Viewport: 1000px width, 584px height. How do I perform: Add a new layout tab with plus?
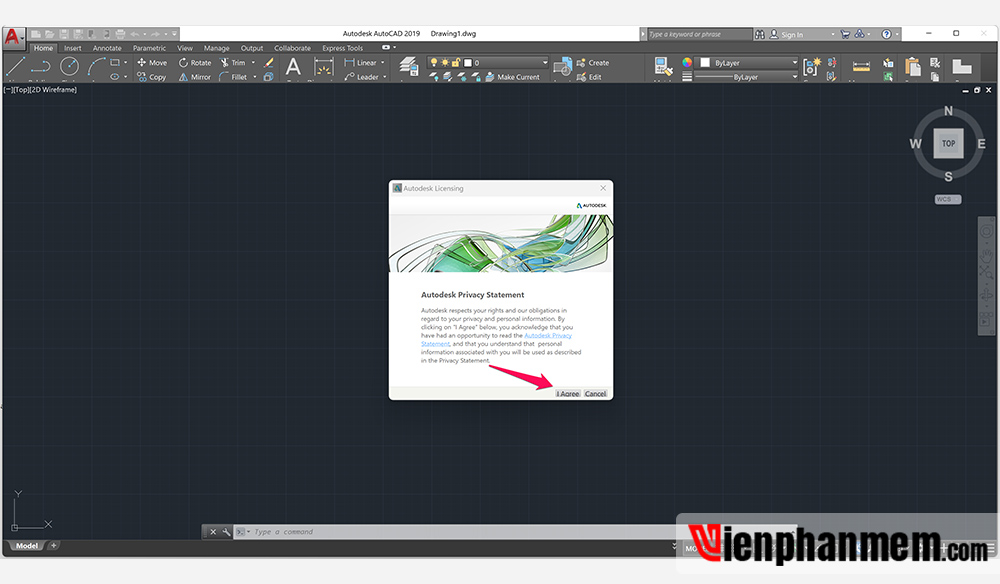coord(54,546)
